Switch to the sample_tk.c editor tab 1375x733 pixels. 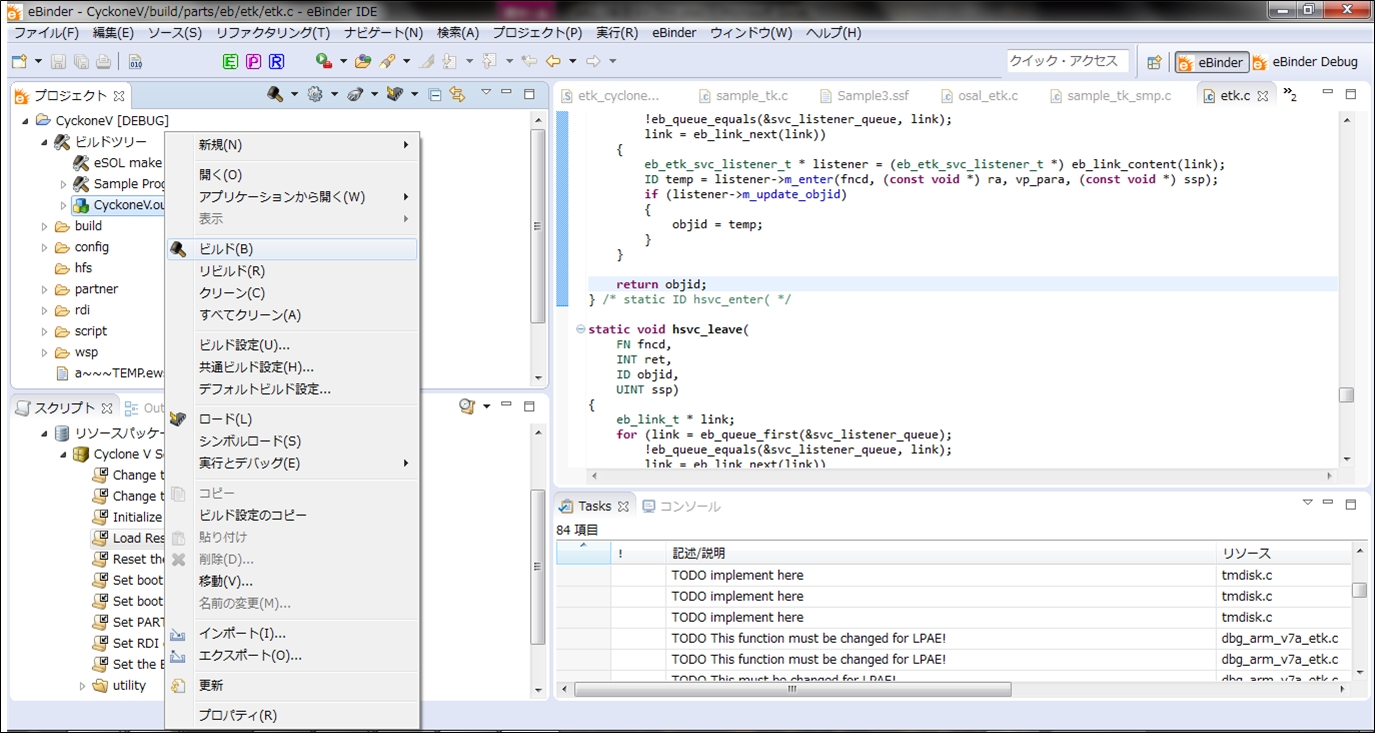coord(751,96)
